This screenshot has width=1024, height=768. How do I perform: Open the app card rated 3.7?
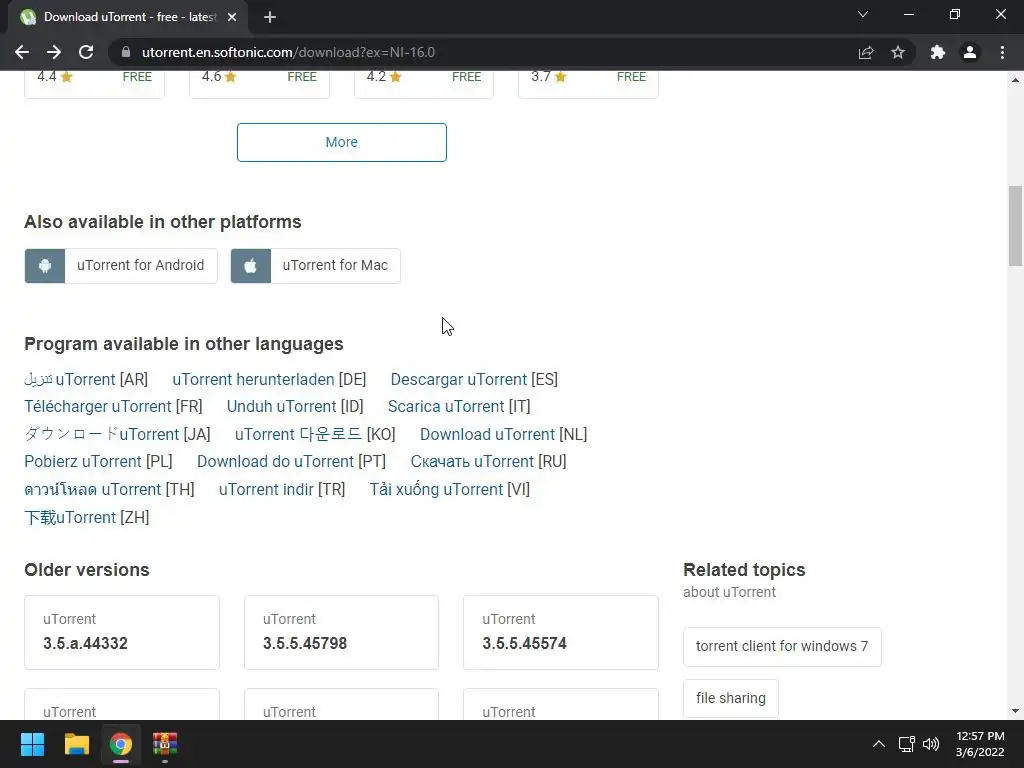pyautogui.click(x=588, y=84)
